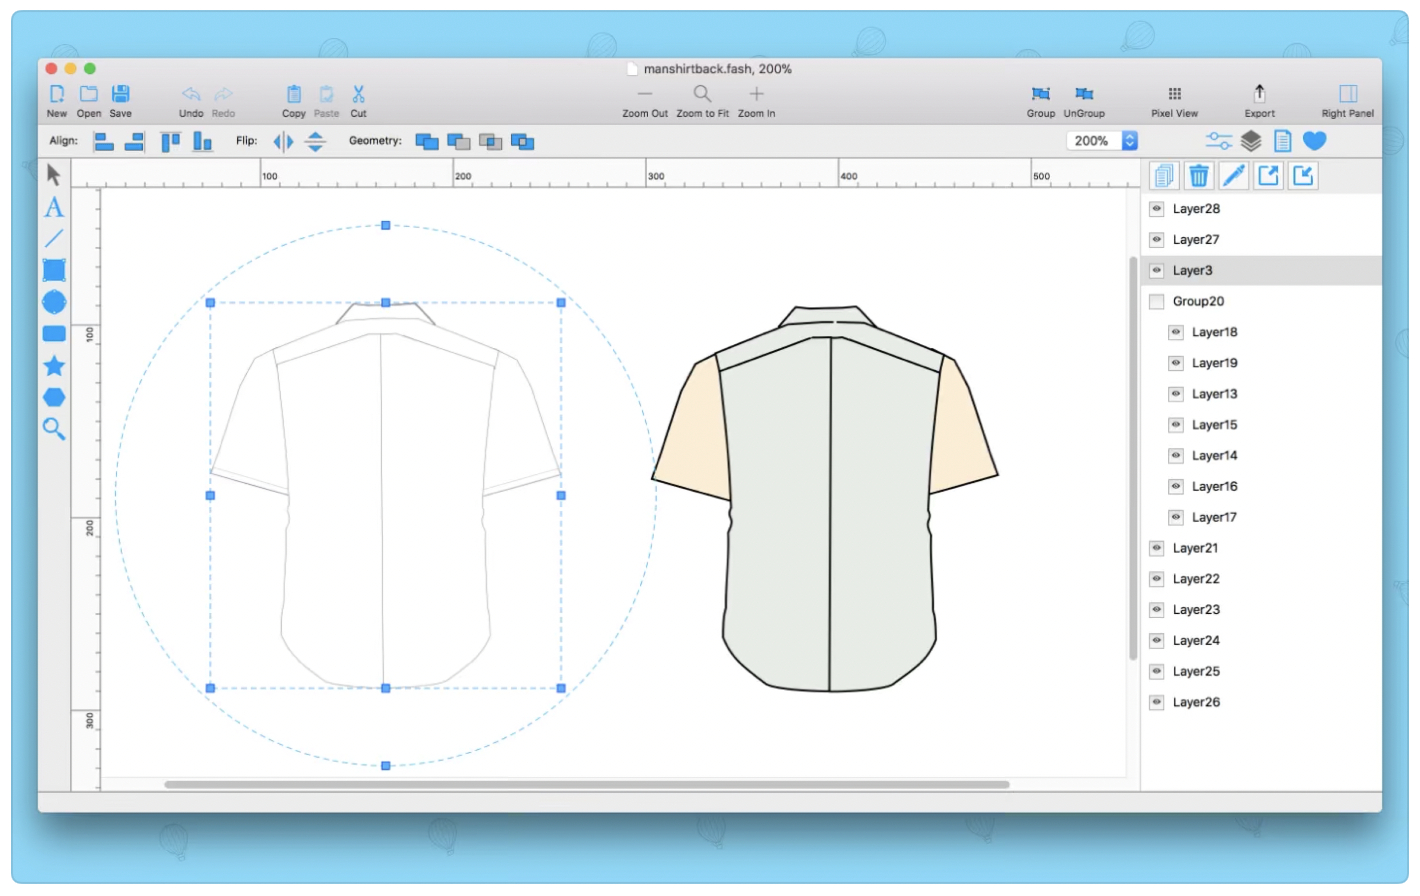Activate the magnifier zoom tool
The width and height of the screenshot is (1420, 896).
(54, 430)
